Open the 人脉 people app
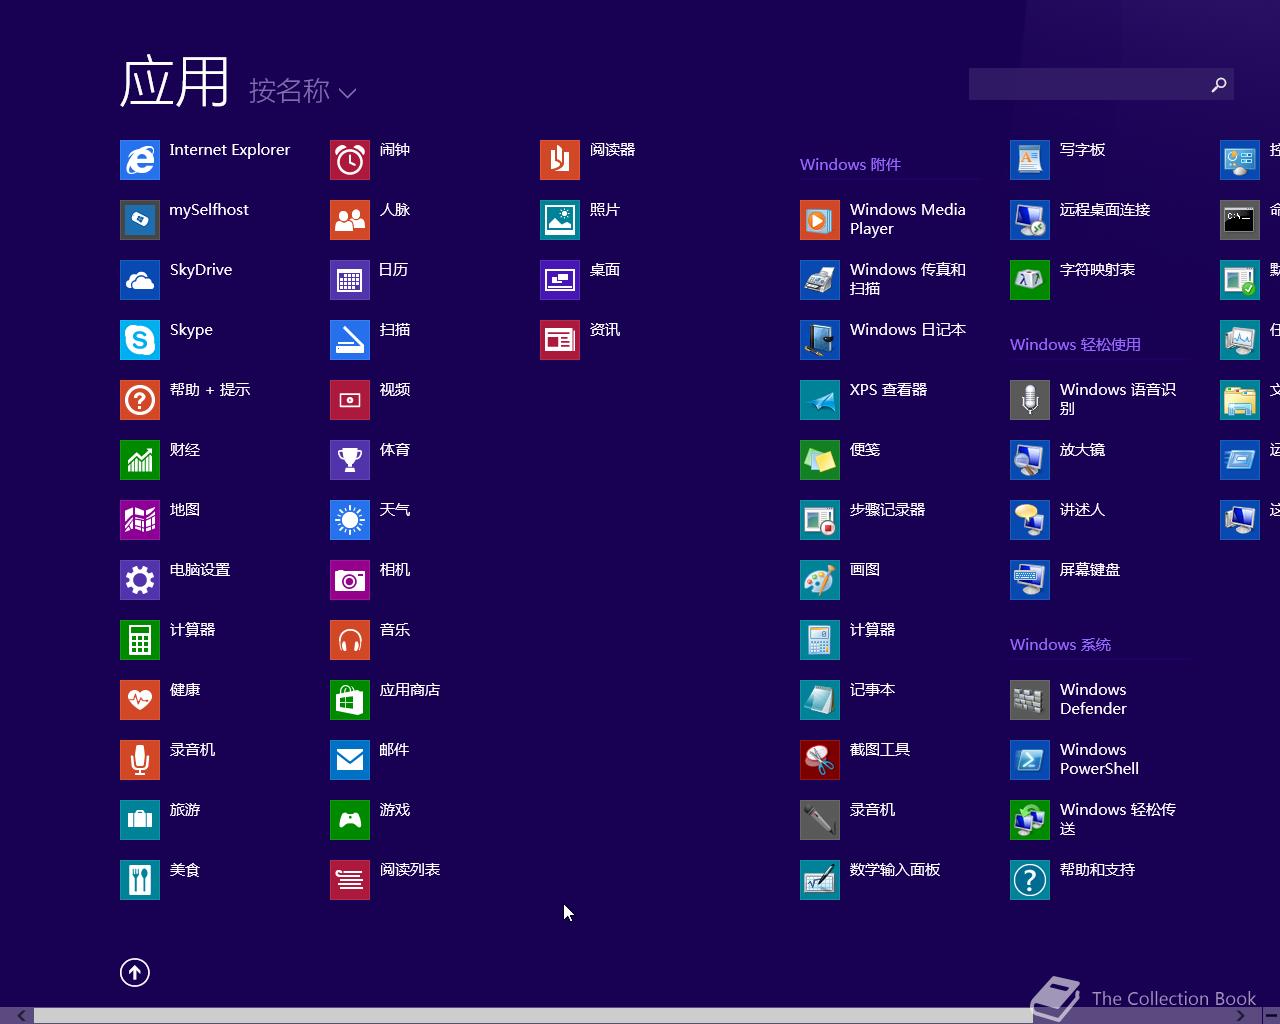Image resolution: width=1280 pixels, height=1024 pixels. (x=350, y=220)
